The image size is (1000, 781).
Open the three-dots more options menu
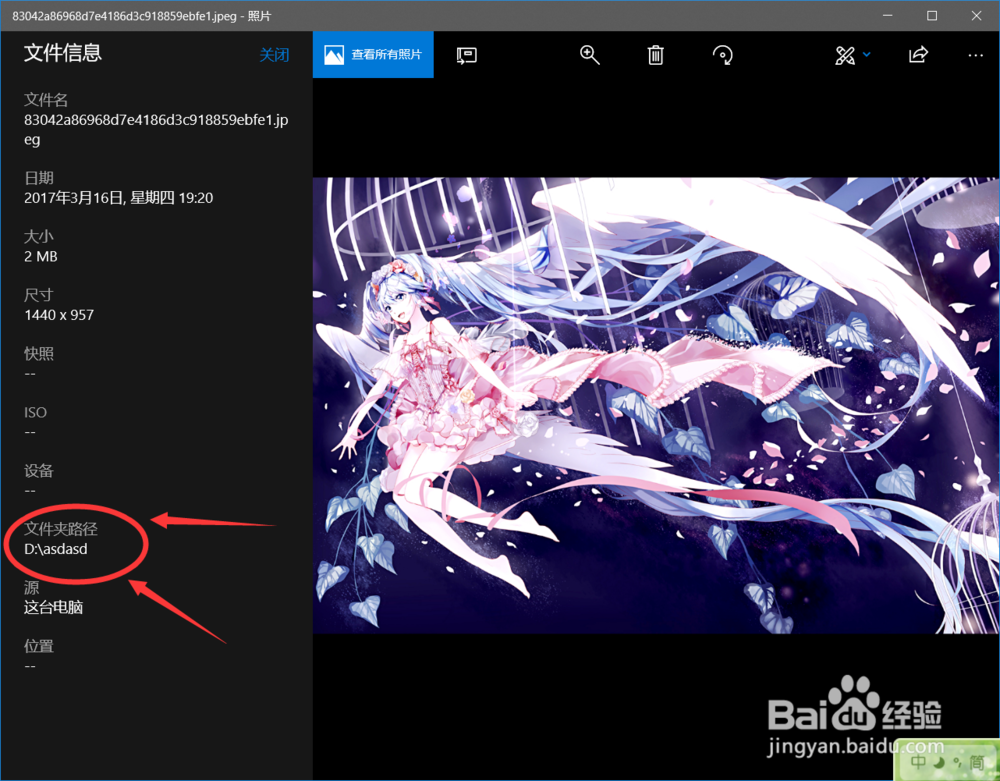coord(975,55)
